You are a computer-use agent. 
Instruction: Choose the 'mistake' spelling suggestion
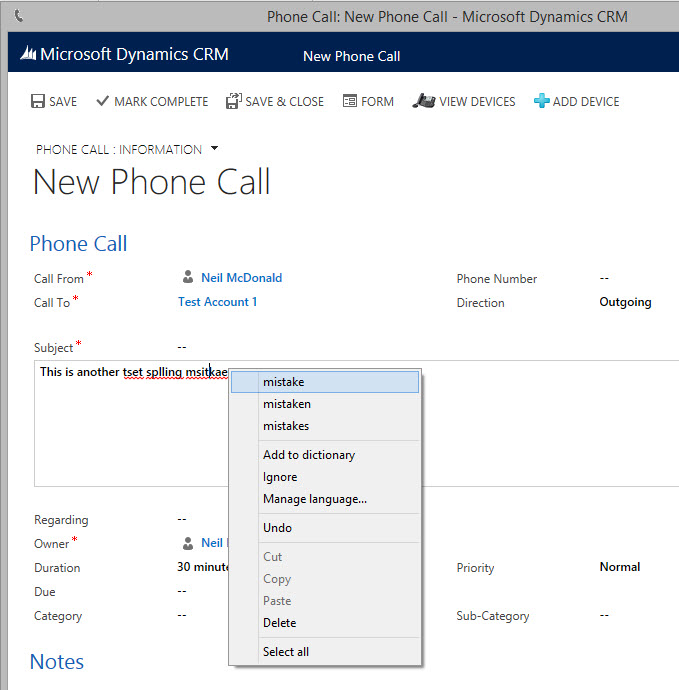click(x=283, y=382)
